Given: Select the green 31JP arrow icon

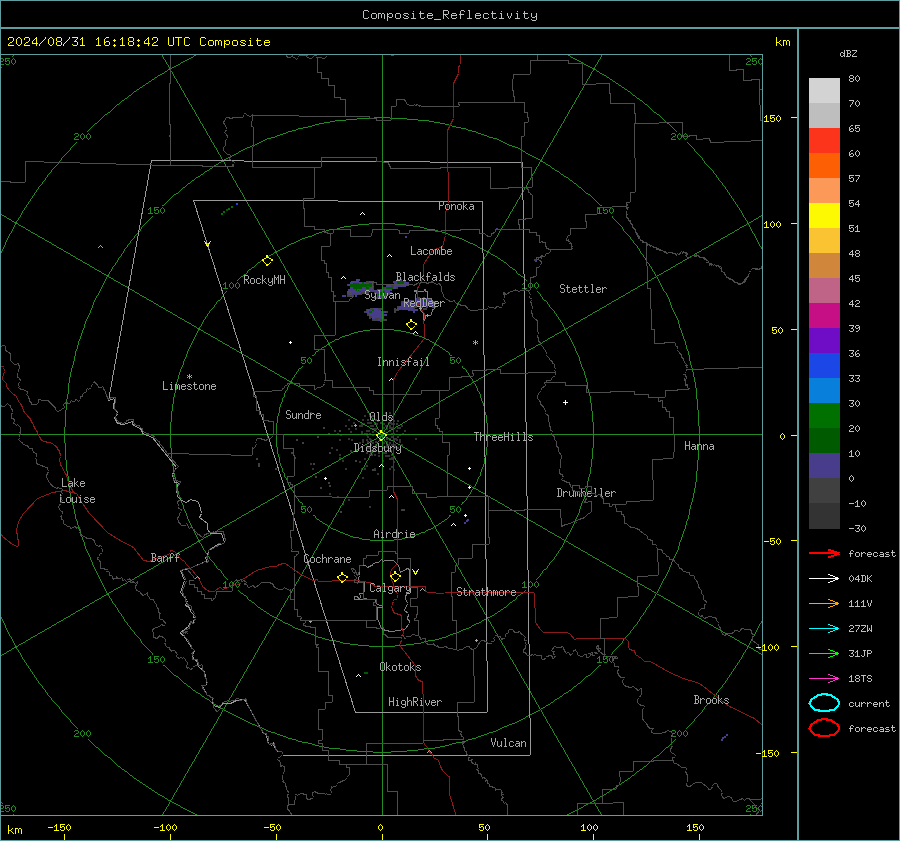Looking at the screenshot, I should (824, 653).
